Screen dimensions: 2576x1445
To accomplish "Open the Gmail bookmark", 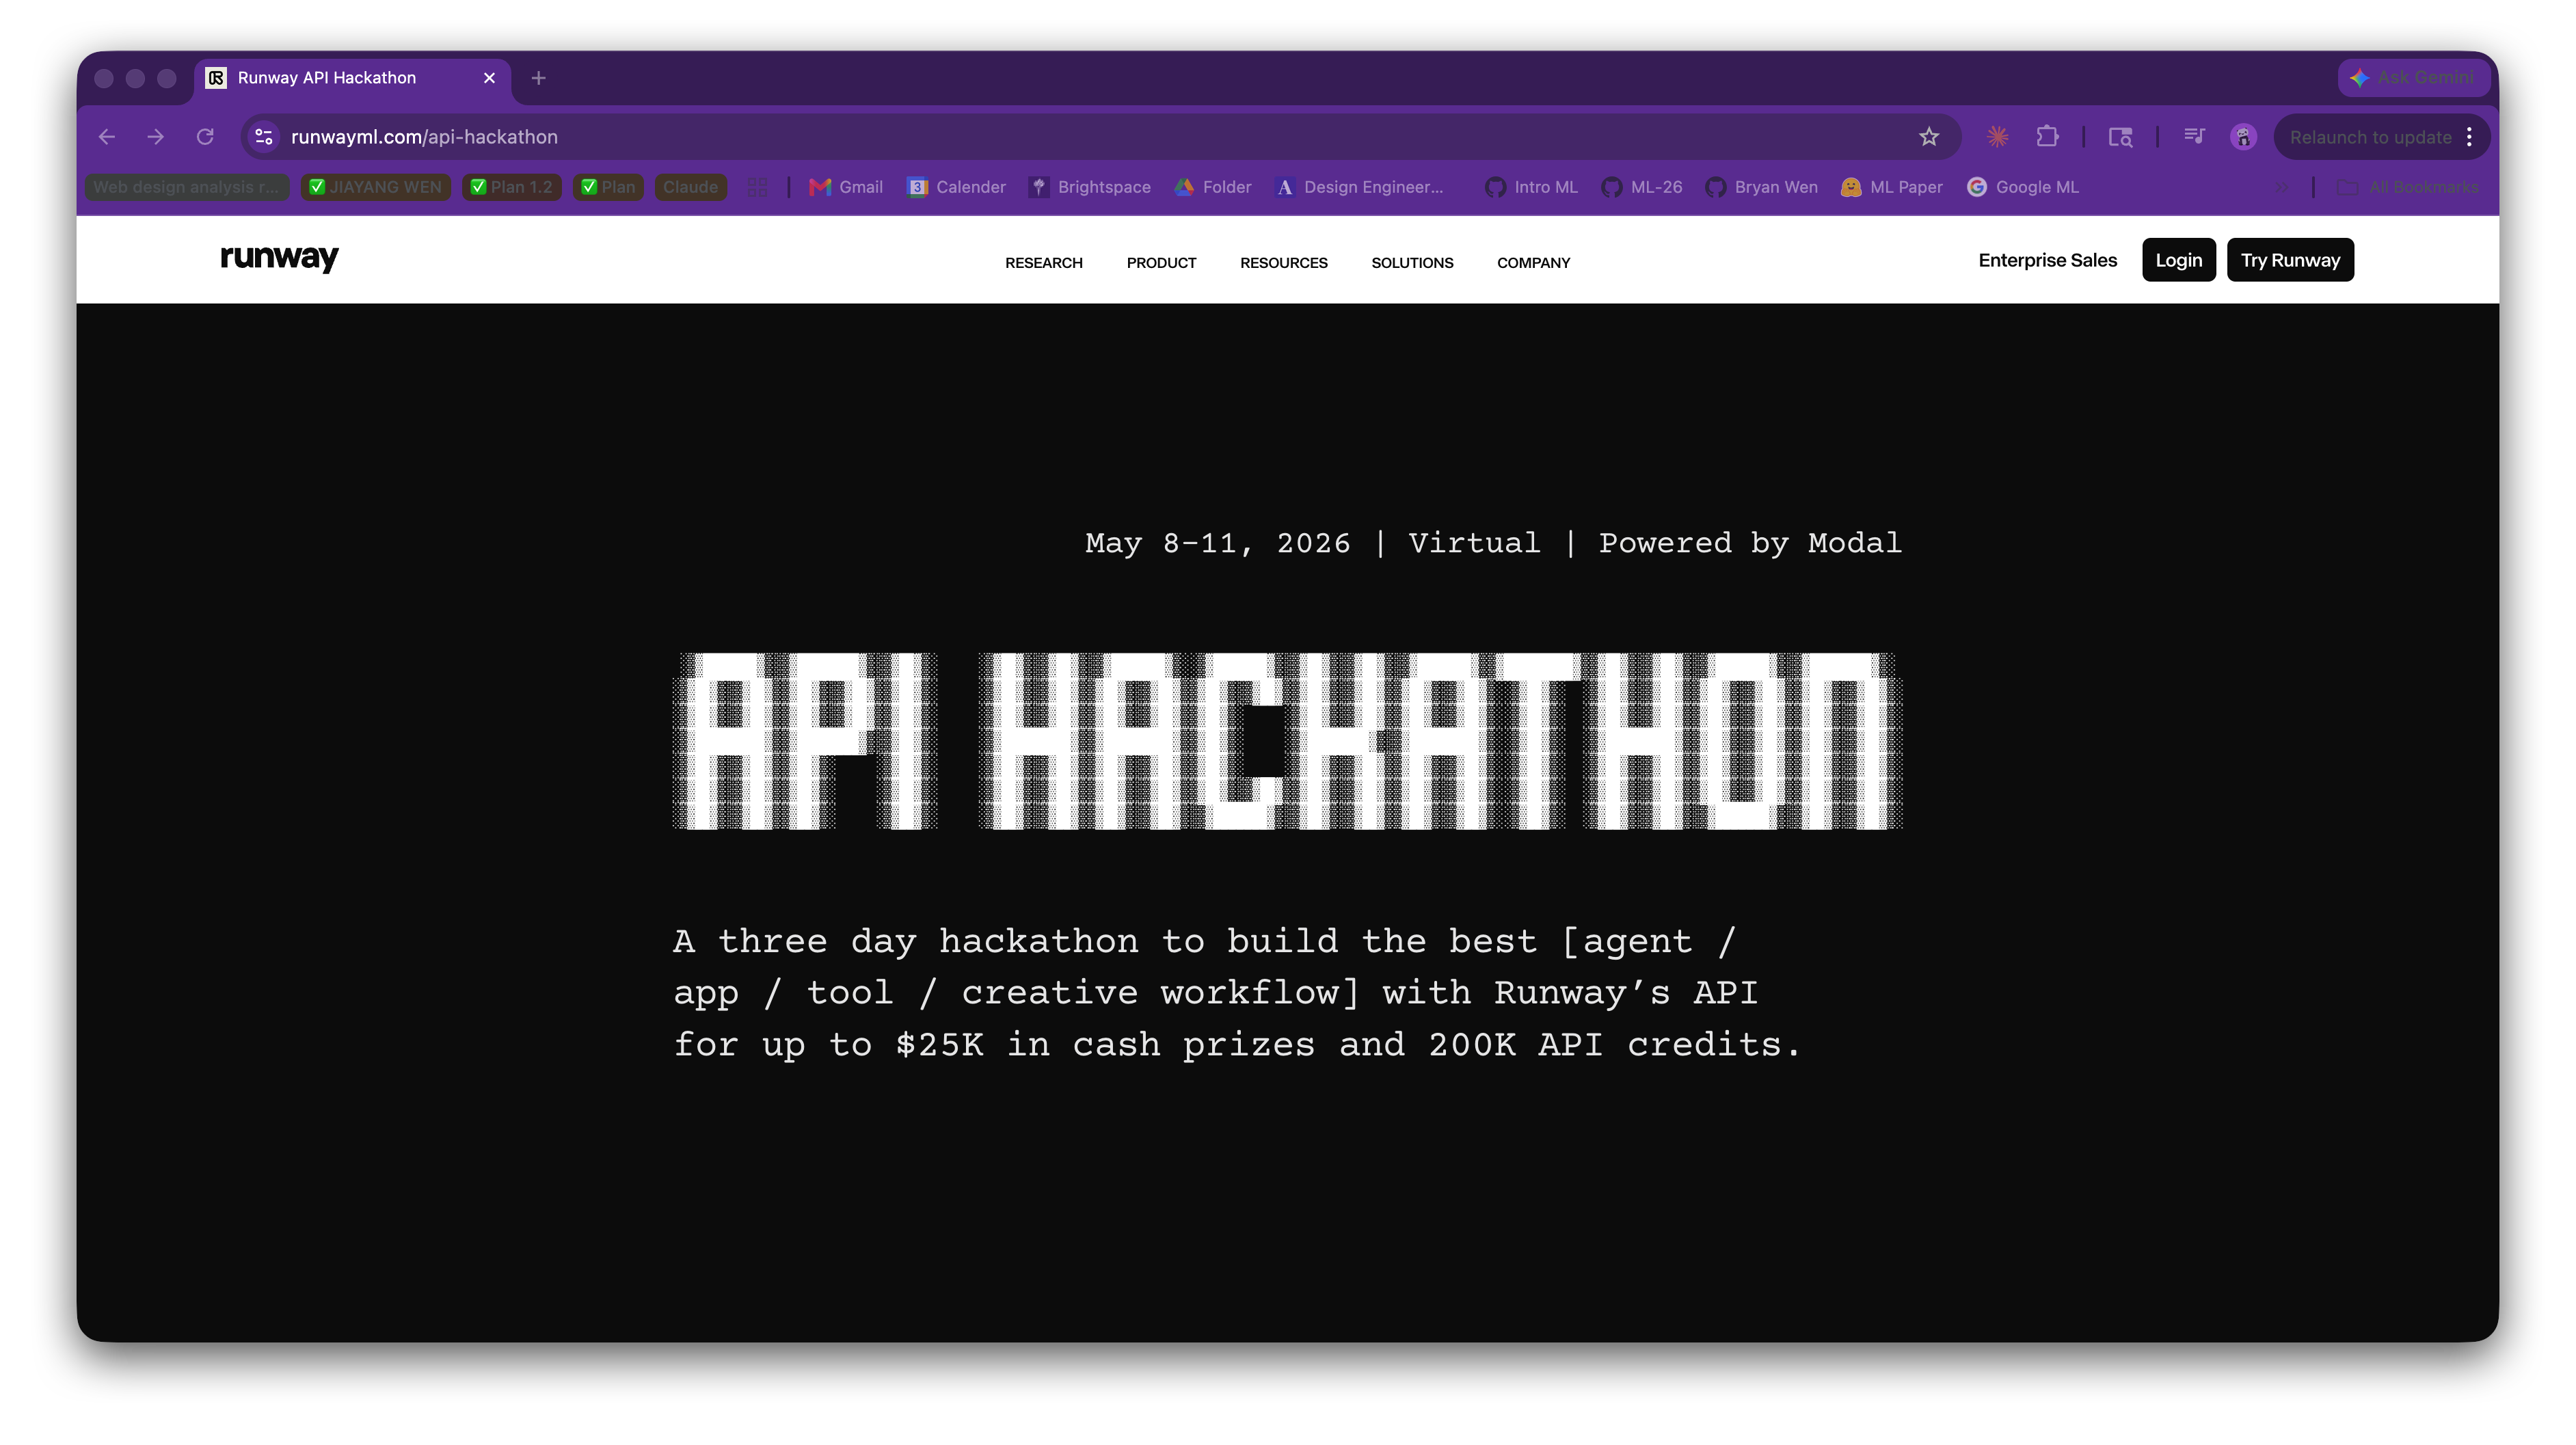I will [846, 187].
